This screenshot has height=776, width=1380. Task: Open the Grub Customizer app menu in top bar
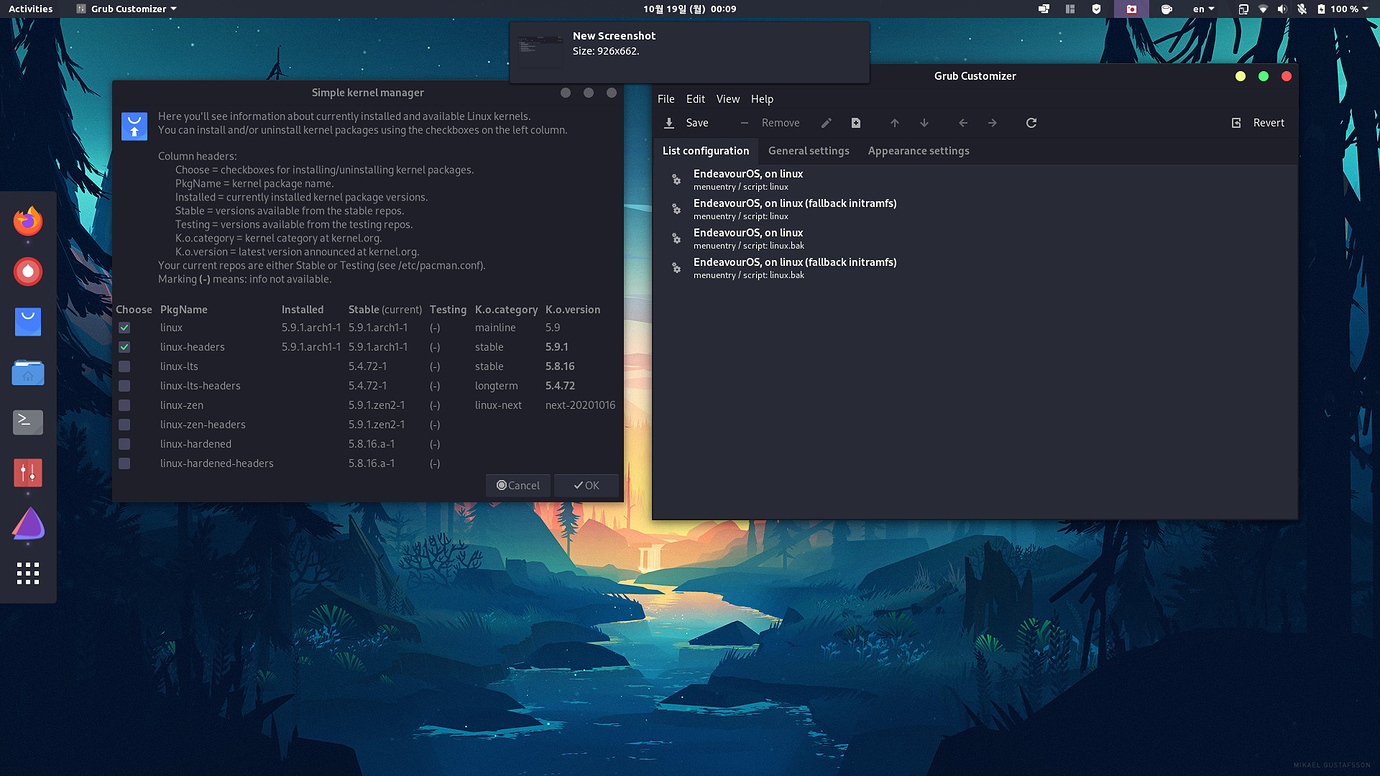click(127, 9)
